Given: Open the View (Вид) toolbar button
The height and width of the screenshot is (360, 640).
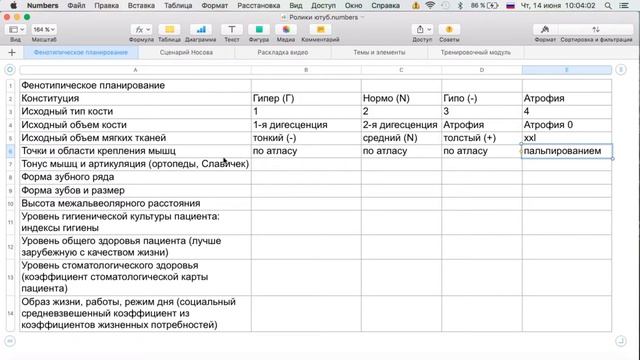Looking at the screenshot, I should [16, 29].
